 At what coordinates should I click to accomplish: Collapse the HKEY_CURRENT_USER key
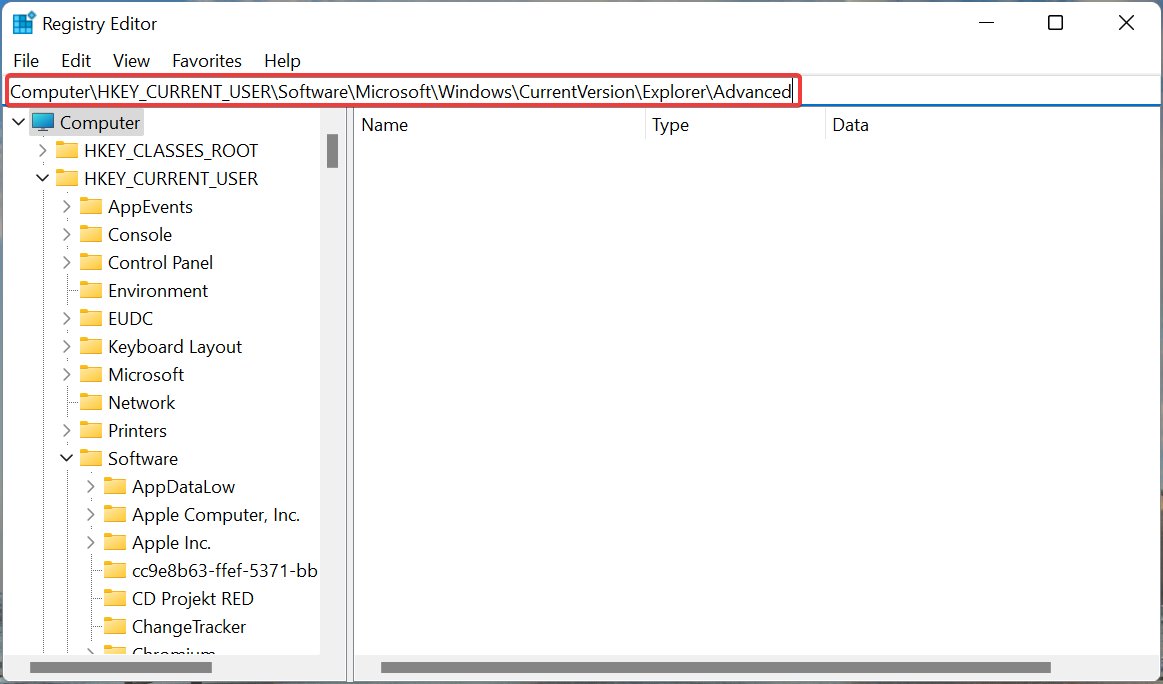point(42,179)
